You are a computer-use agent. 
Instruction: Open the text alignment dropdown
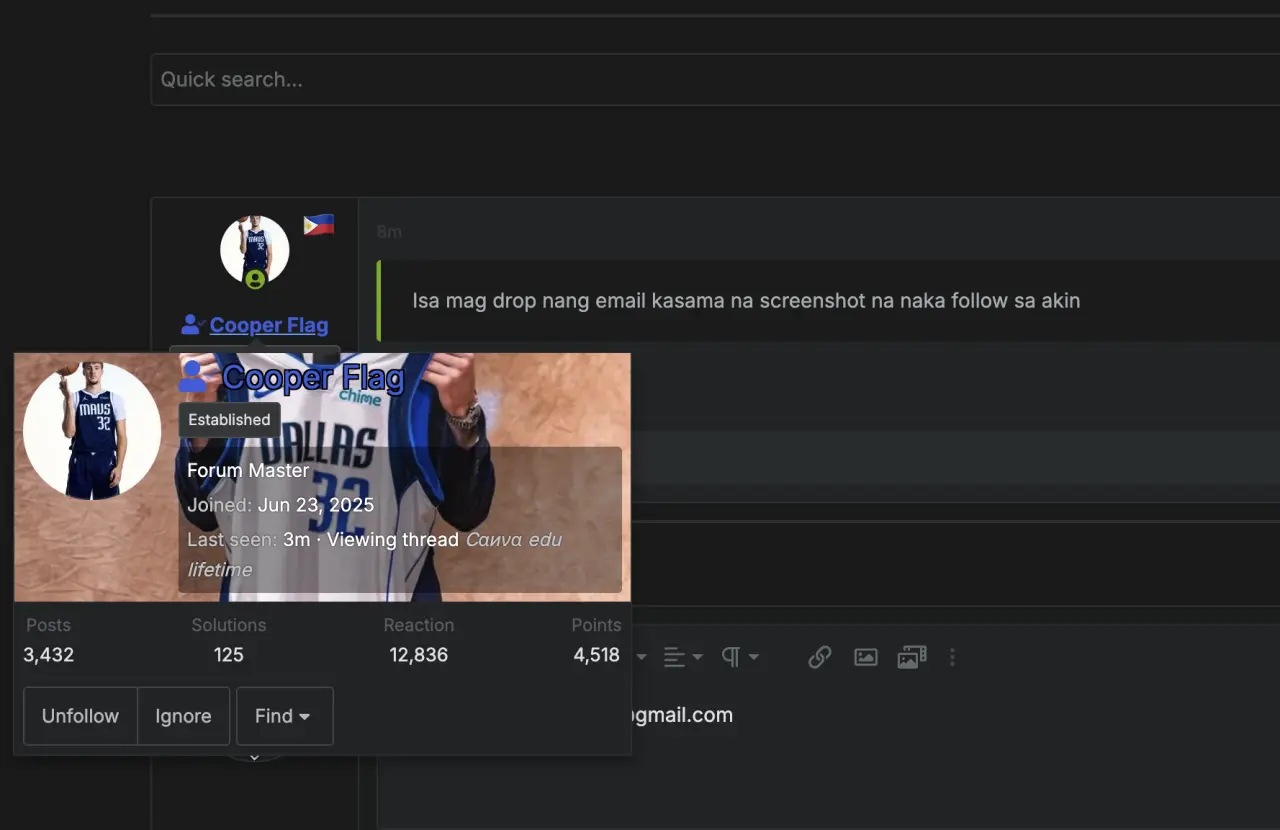pyautogui.click(x=683, y=657)
